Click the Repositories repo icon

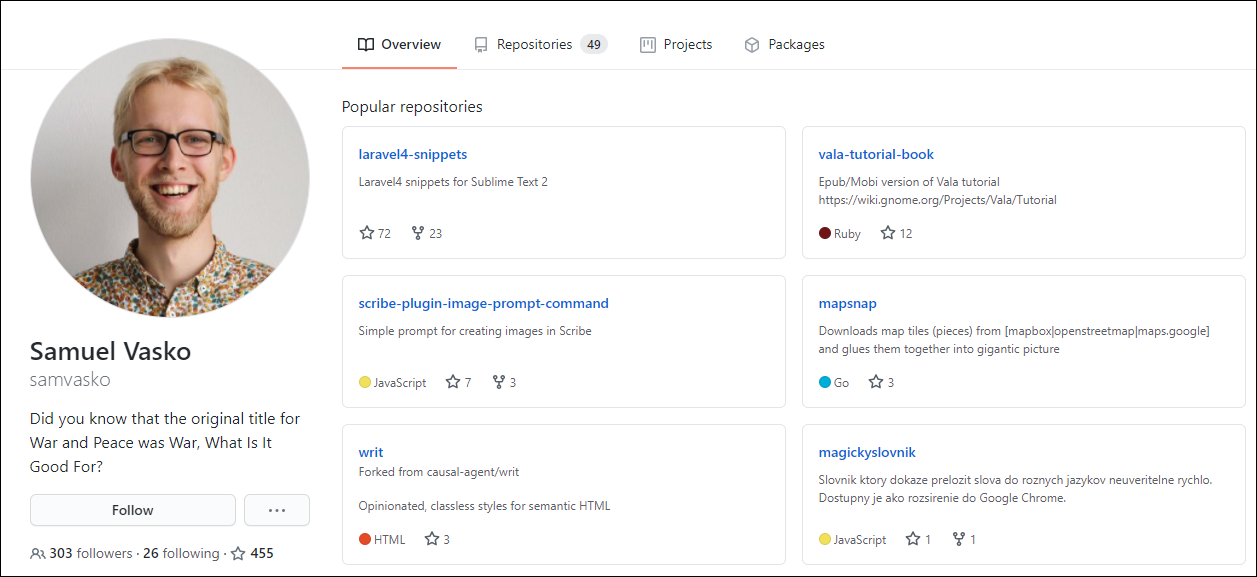pos(481,44)
